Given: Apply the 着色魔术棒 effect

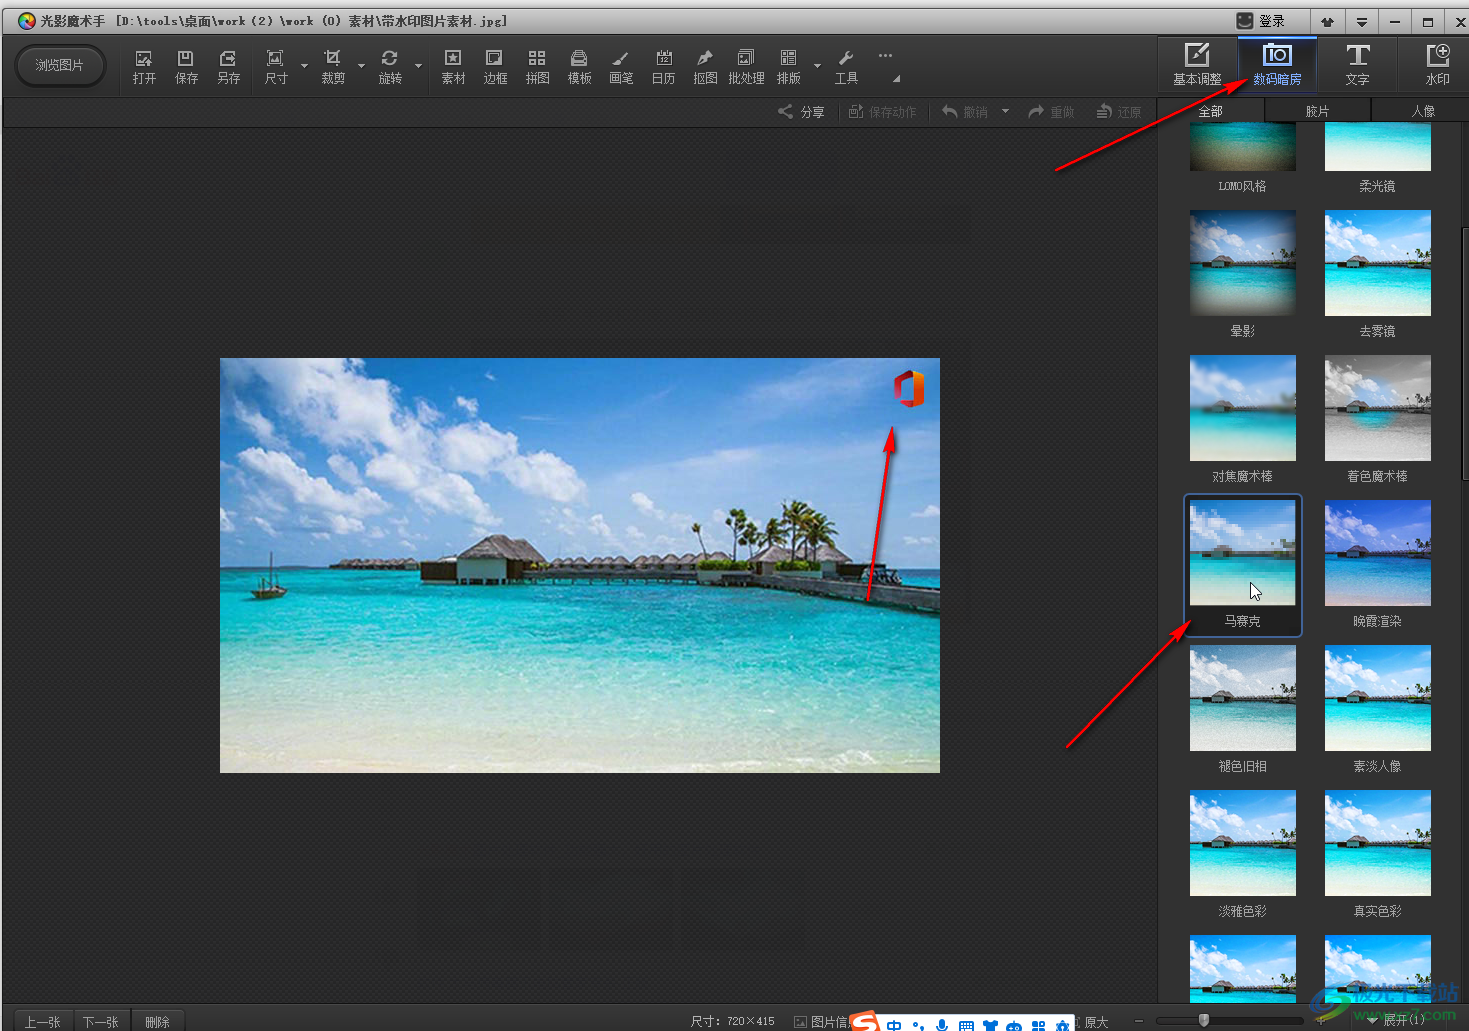Looking at the screenshot, I should click(1377, 408).
